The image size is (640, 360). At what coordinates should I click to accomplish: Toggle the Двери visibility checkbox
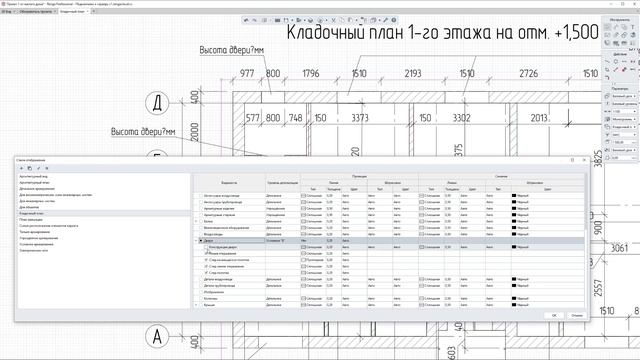coord(200,241)
